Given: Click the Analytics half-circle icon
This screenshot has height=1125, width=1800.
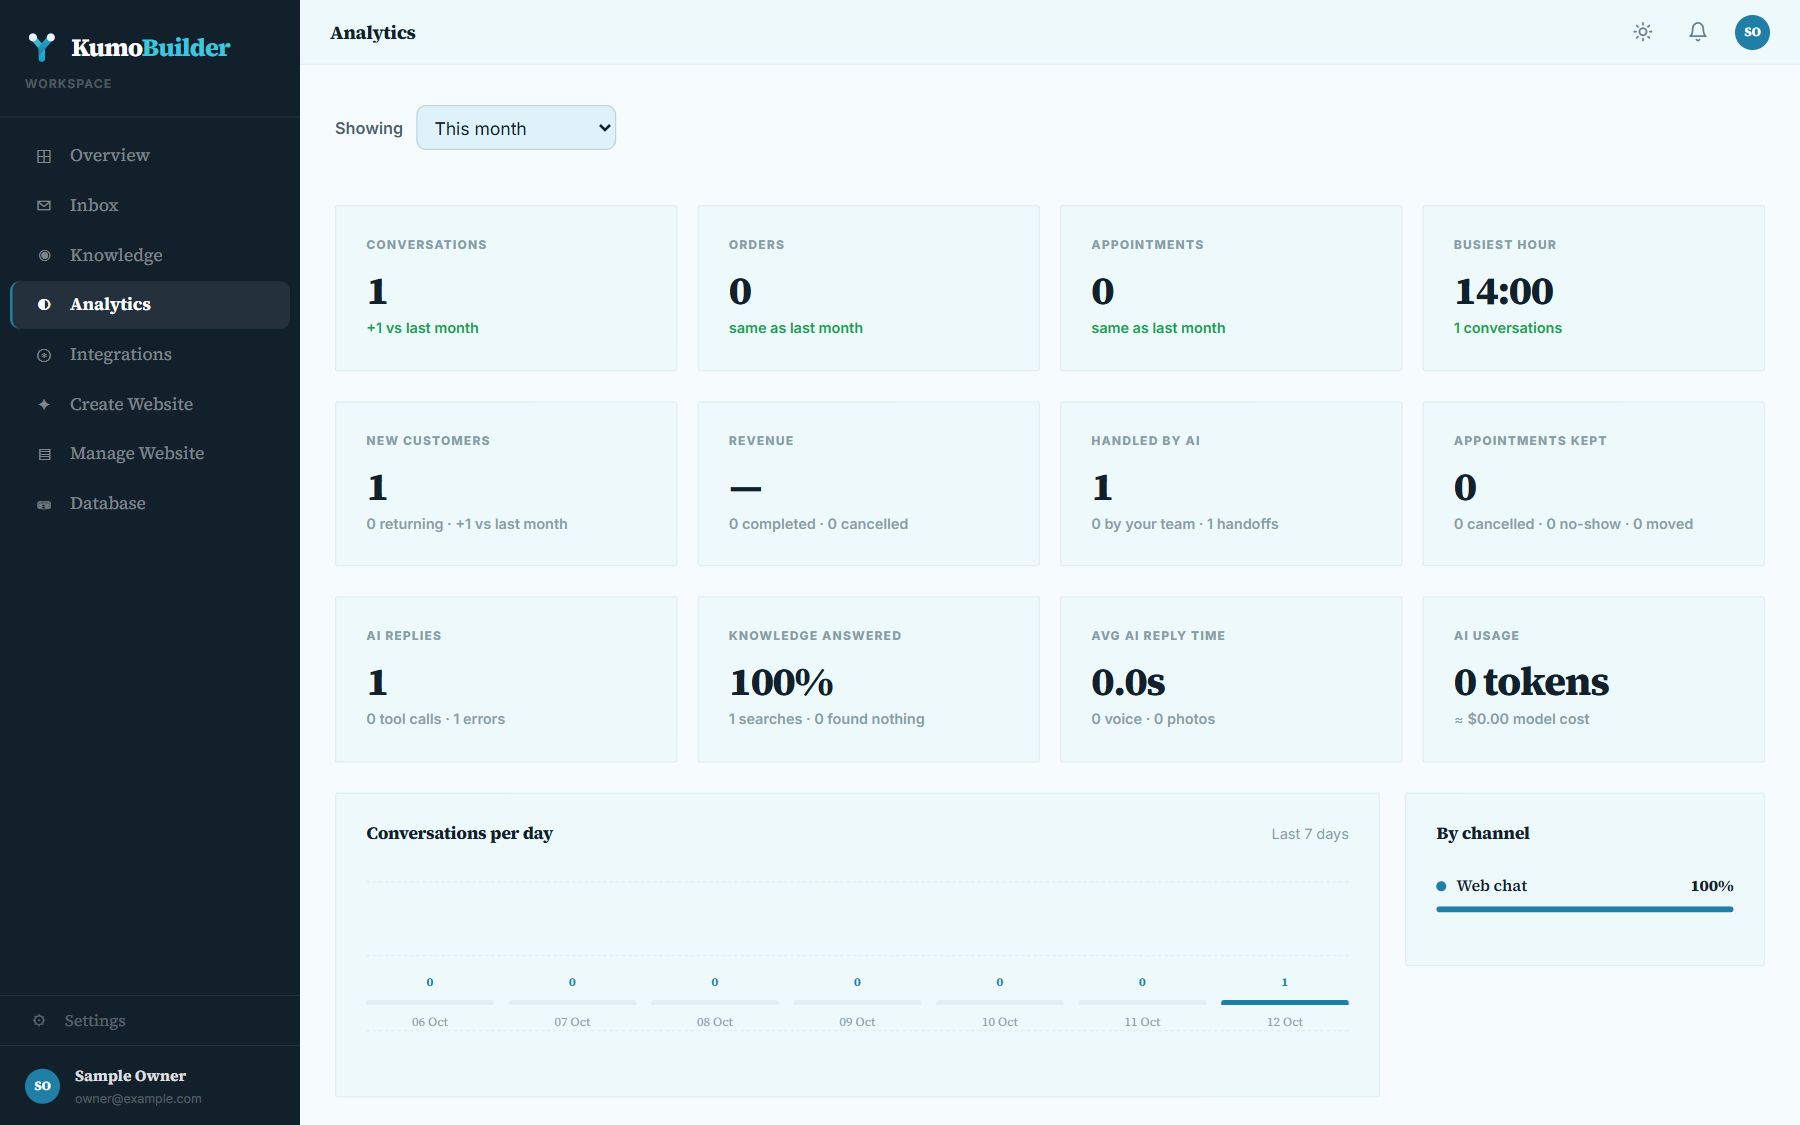Looking at the screenshot, I should click(x=44, y=305).
